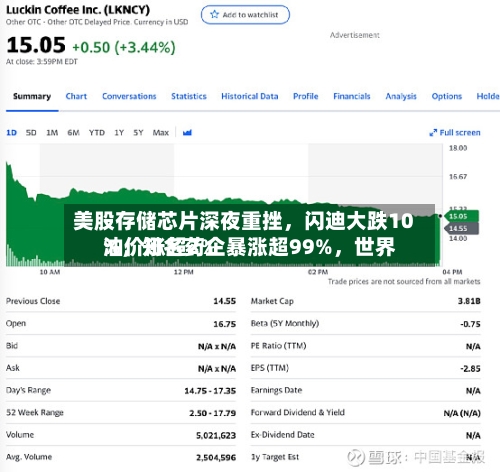
Task: Select the 5Y chart range
Action: (138, 133)
